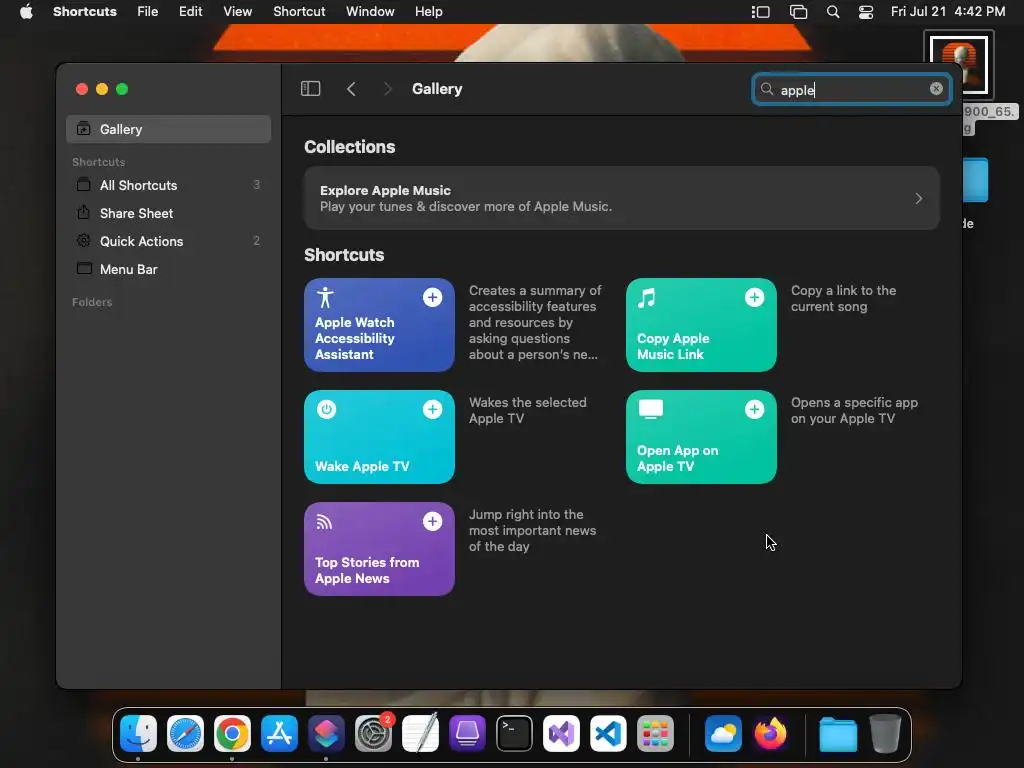
Task: Open the Explore Apple Music collection row
Action: tap(622, 198)
